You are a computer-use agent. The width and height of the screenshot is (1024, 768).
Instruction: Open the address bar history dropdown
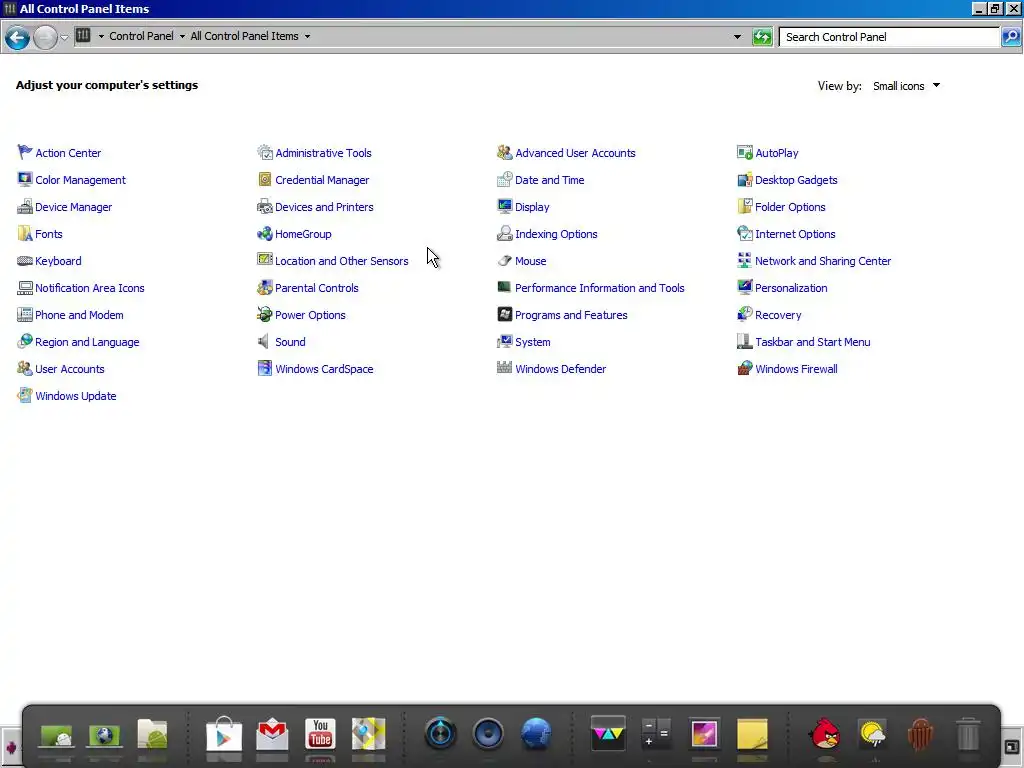(x=737, y=37)
